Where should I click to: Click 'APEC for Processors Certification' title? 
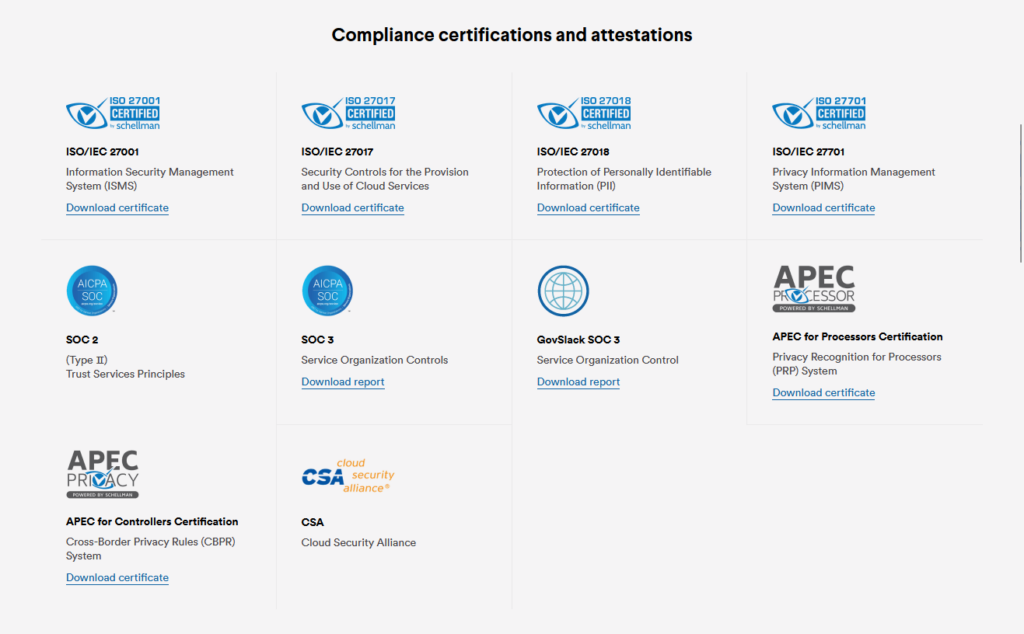pos(857,337)
